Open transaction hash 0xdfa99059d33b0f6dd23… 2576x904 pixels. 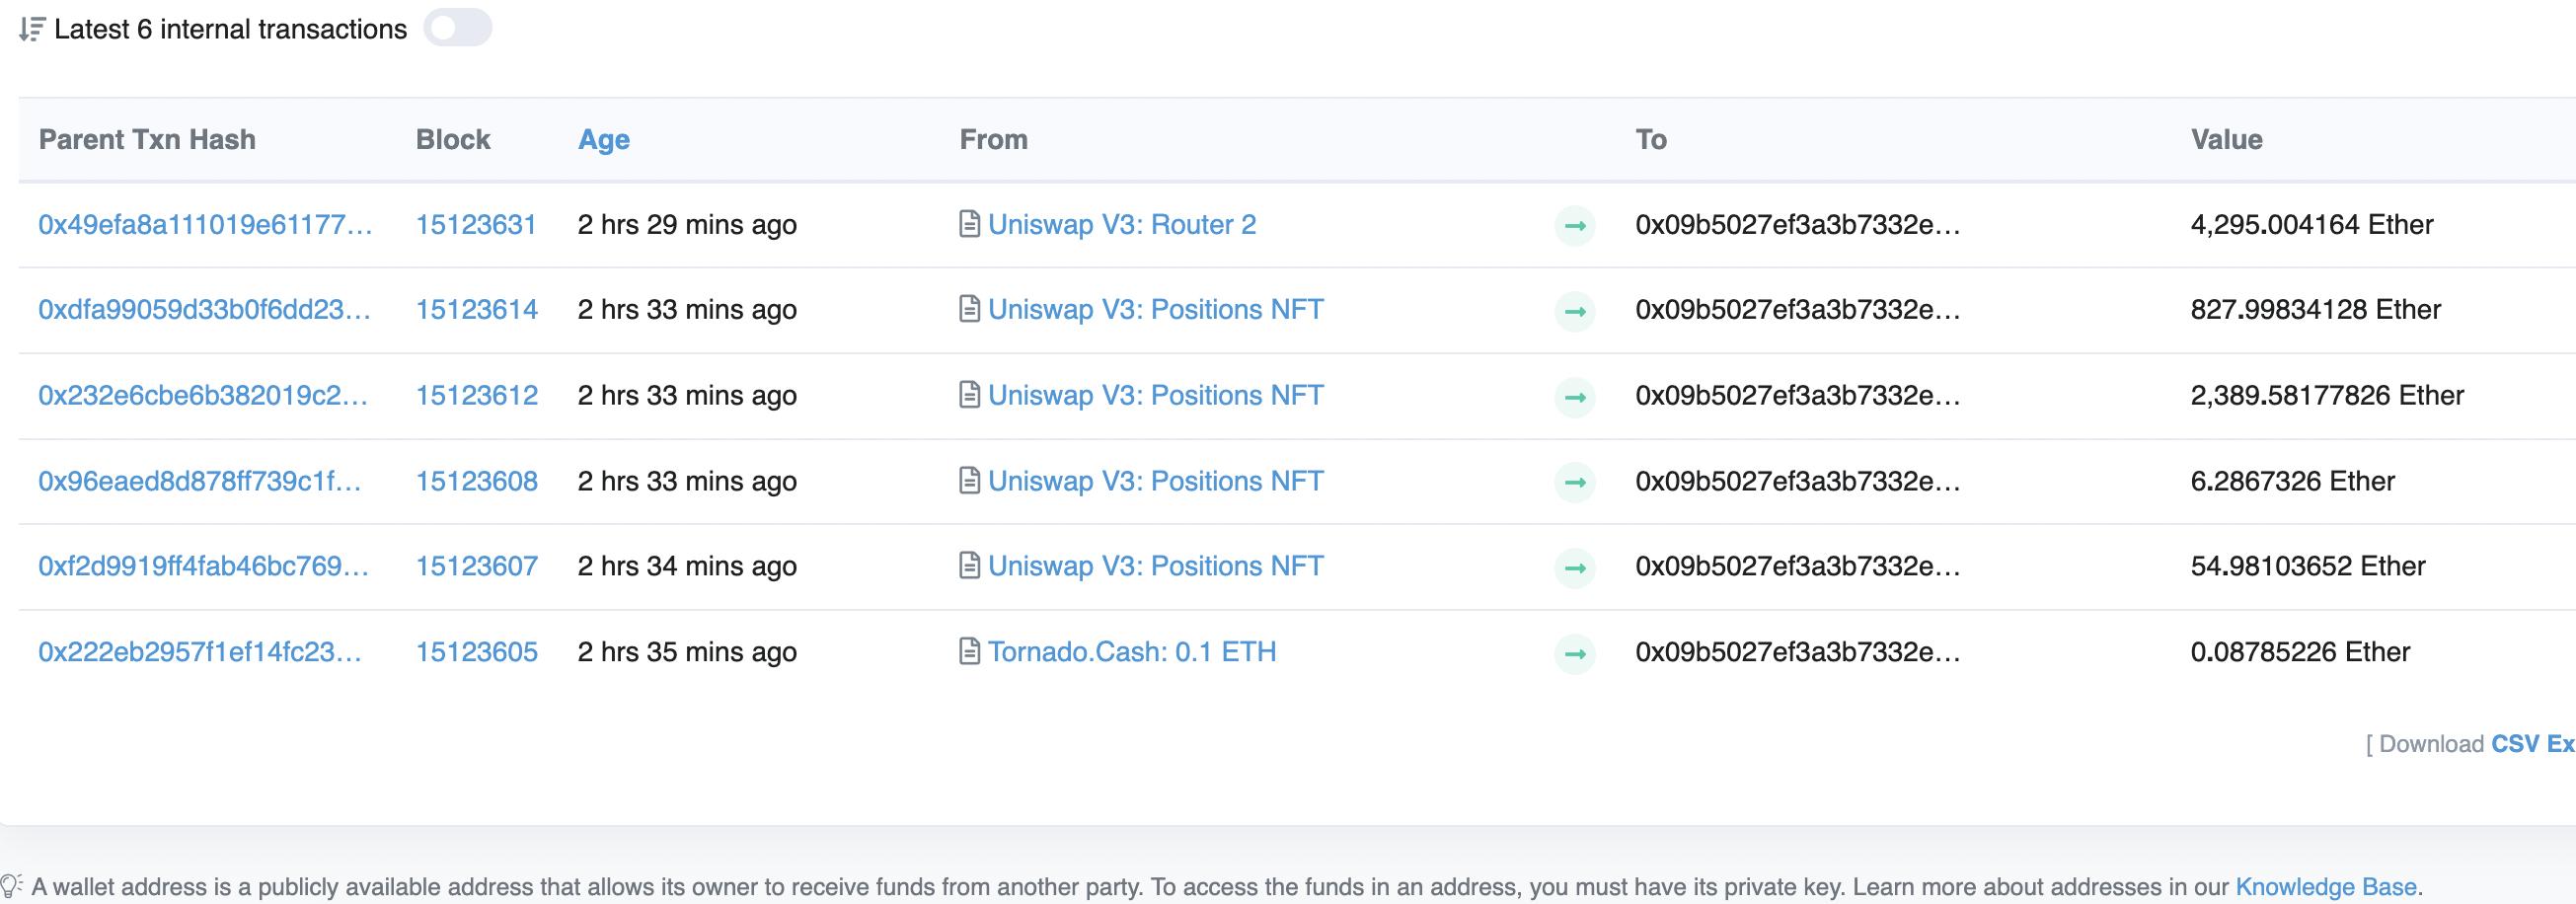click(204, 310)
